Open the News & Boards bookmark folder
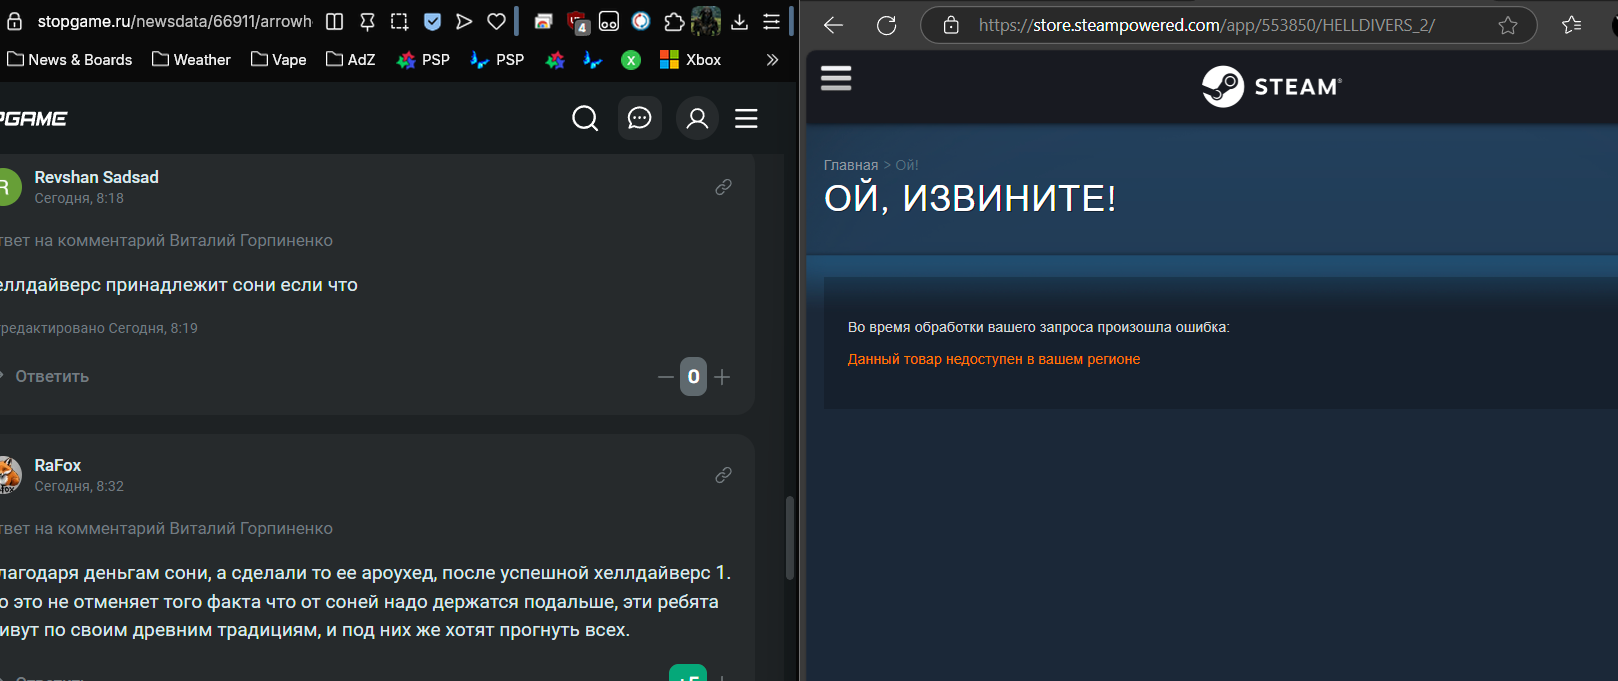Screen dimensions: 1618x681 70,60
